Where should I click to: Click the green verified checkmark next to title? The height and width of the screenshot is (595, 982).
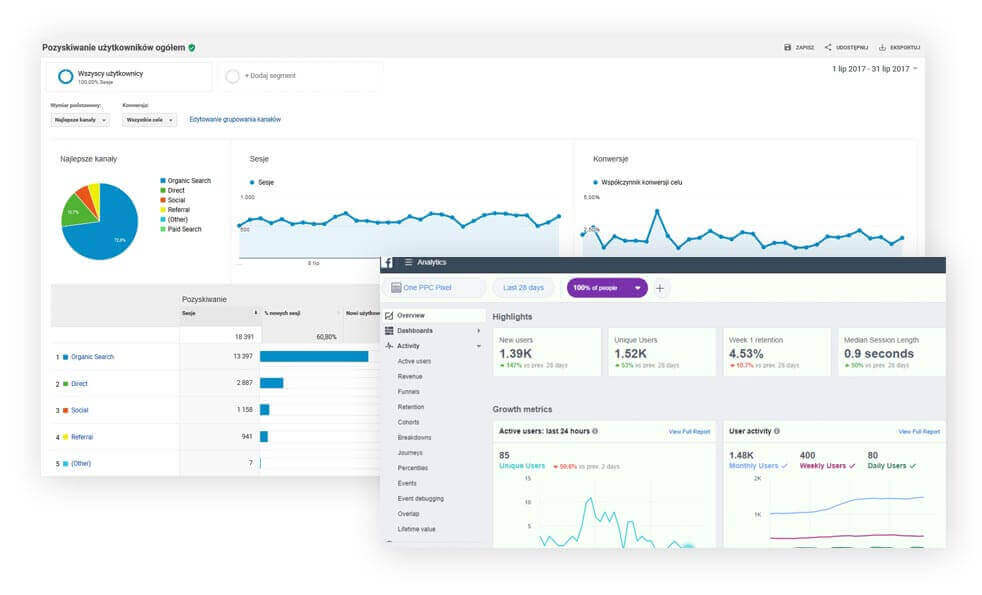(194, 46)
